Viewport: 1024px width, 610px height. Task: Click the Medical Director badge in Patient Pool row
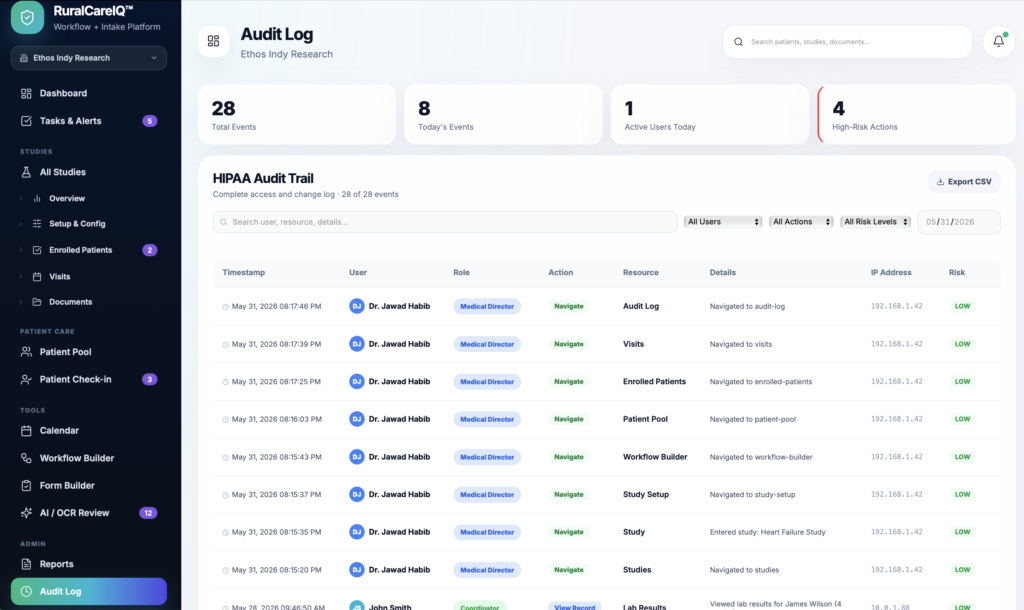[x=487, y=419]
